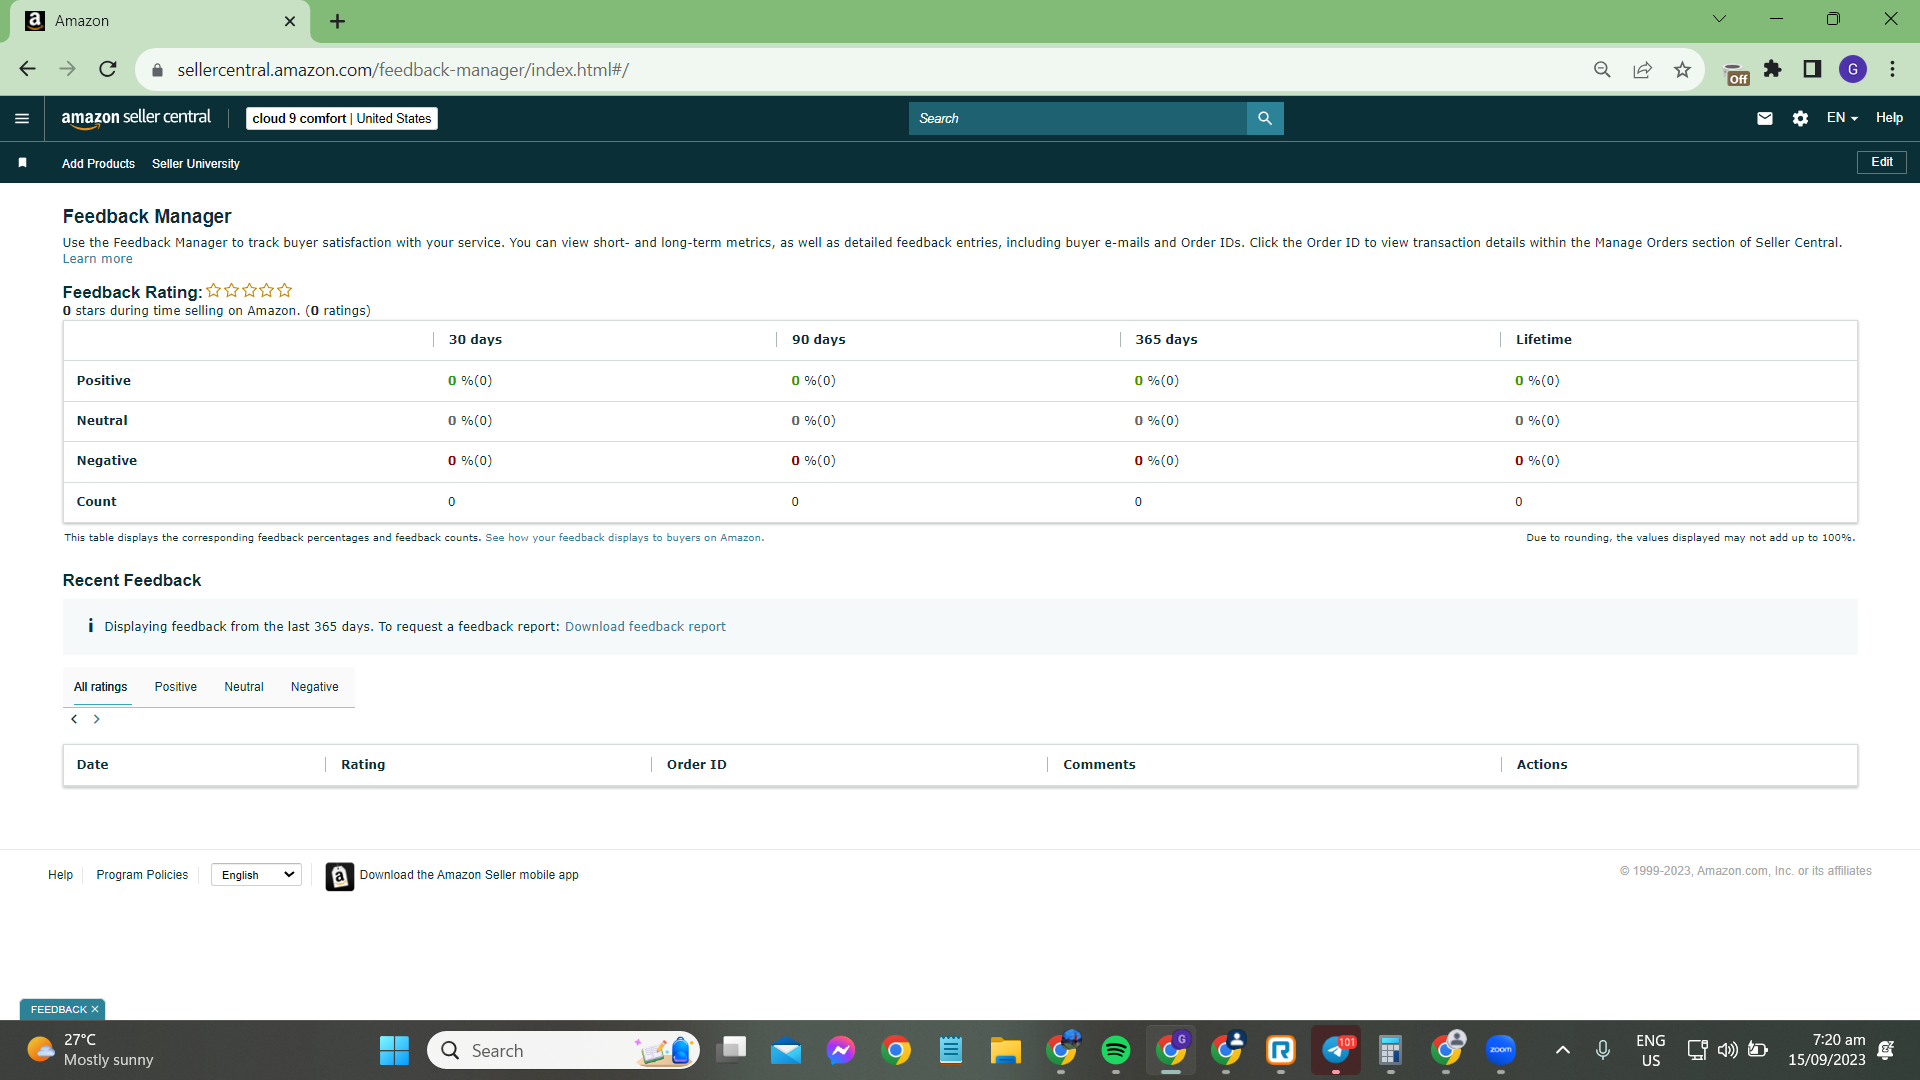Image resolution: width=1920 pixels, height=1080 pixels.
Task: Toggle the browser side panel
Action: (x=1812, y=69)
